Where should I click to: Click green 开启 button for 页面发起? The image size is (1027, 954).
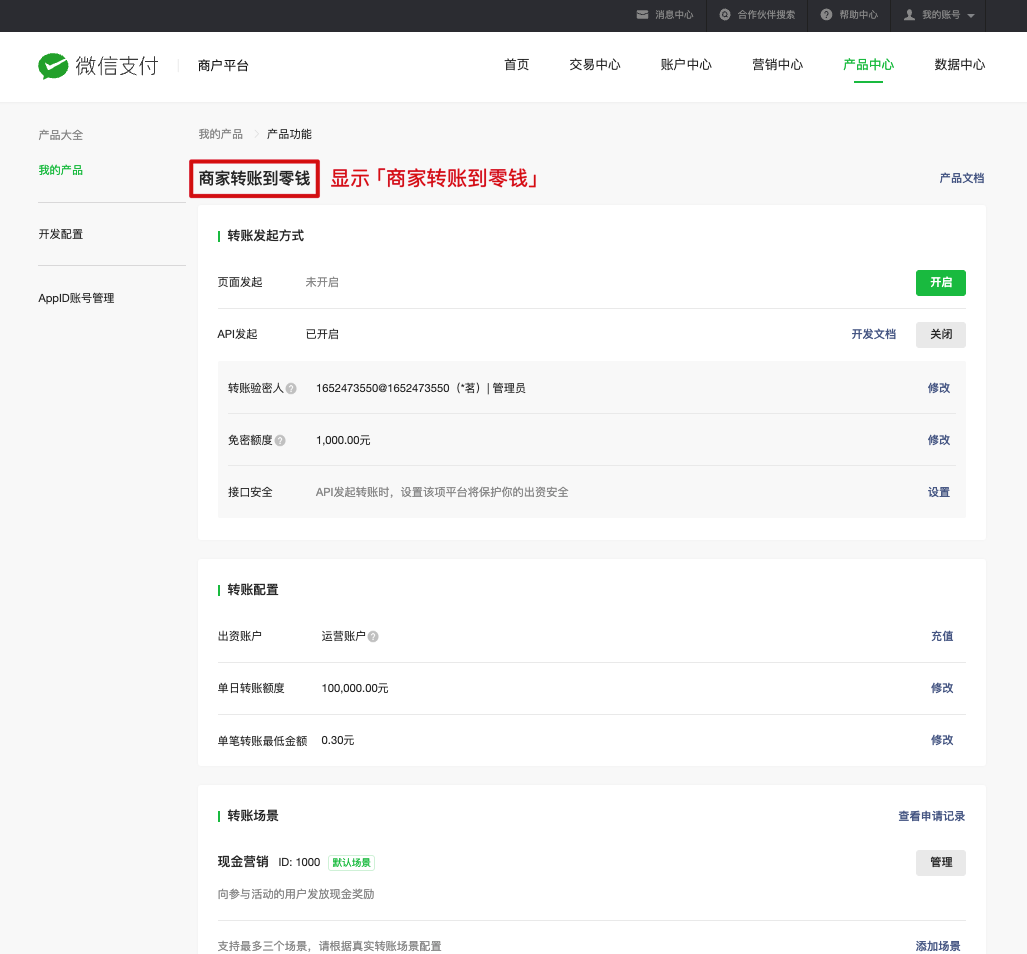point(941,283)
